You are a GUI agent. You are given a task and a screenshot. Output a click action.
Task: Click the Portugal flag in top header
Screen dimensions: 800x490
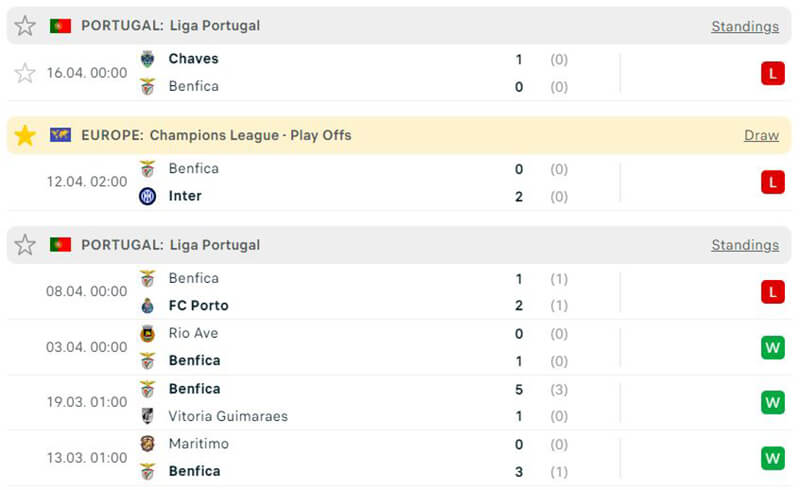coord(60,26)
